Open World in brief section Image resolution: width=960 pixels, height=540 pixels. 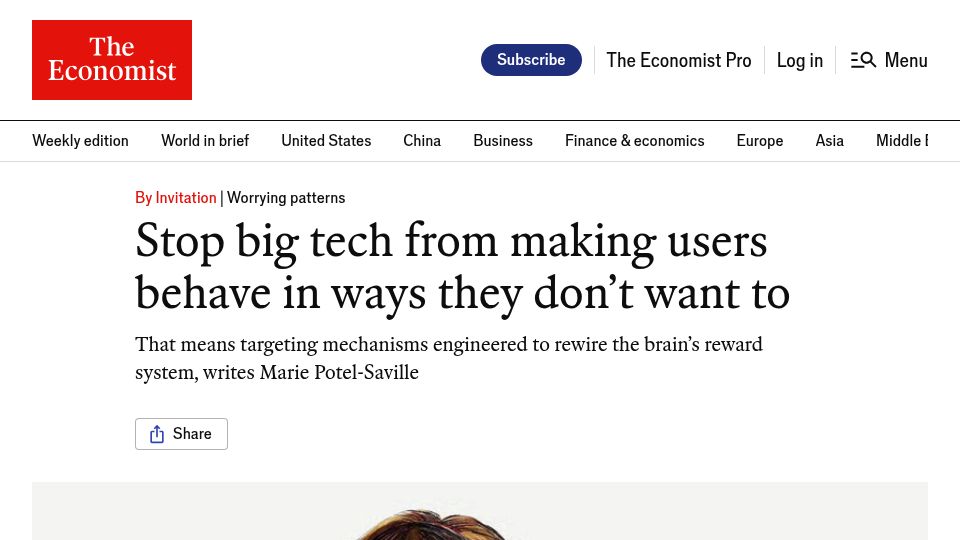click(205, 141)
